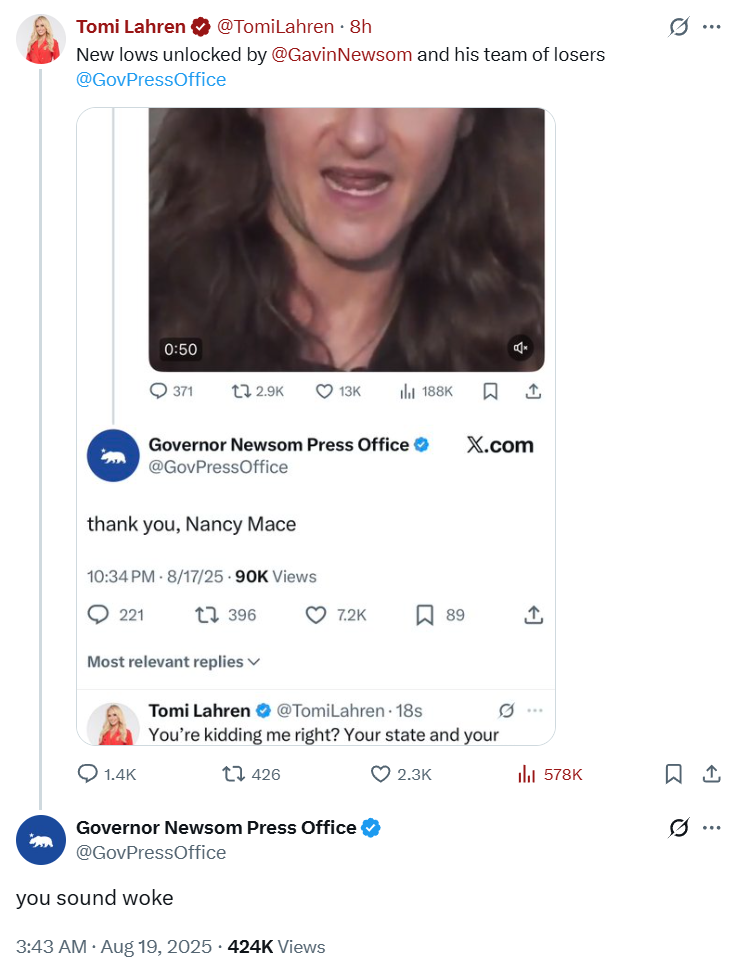This screenshot has height=972, width=737.
Task: Reply to Tomi Lahren's post showing 1.4K replies
Action: [x=87, y=774]
